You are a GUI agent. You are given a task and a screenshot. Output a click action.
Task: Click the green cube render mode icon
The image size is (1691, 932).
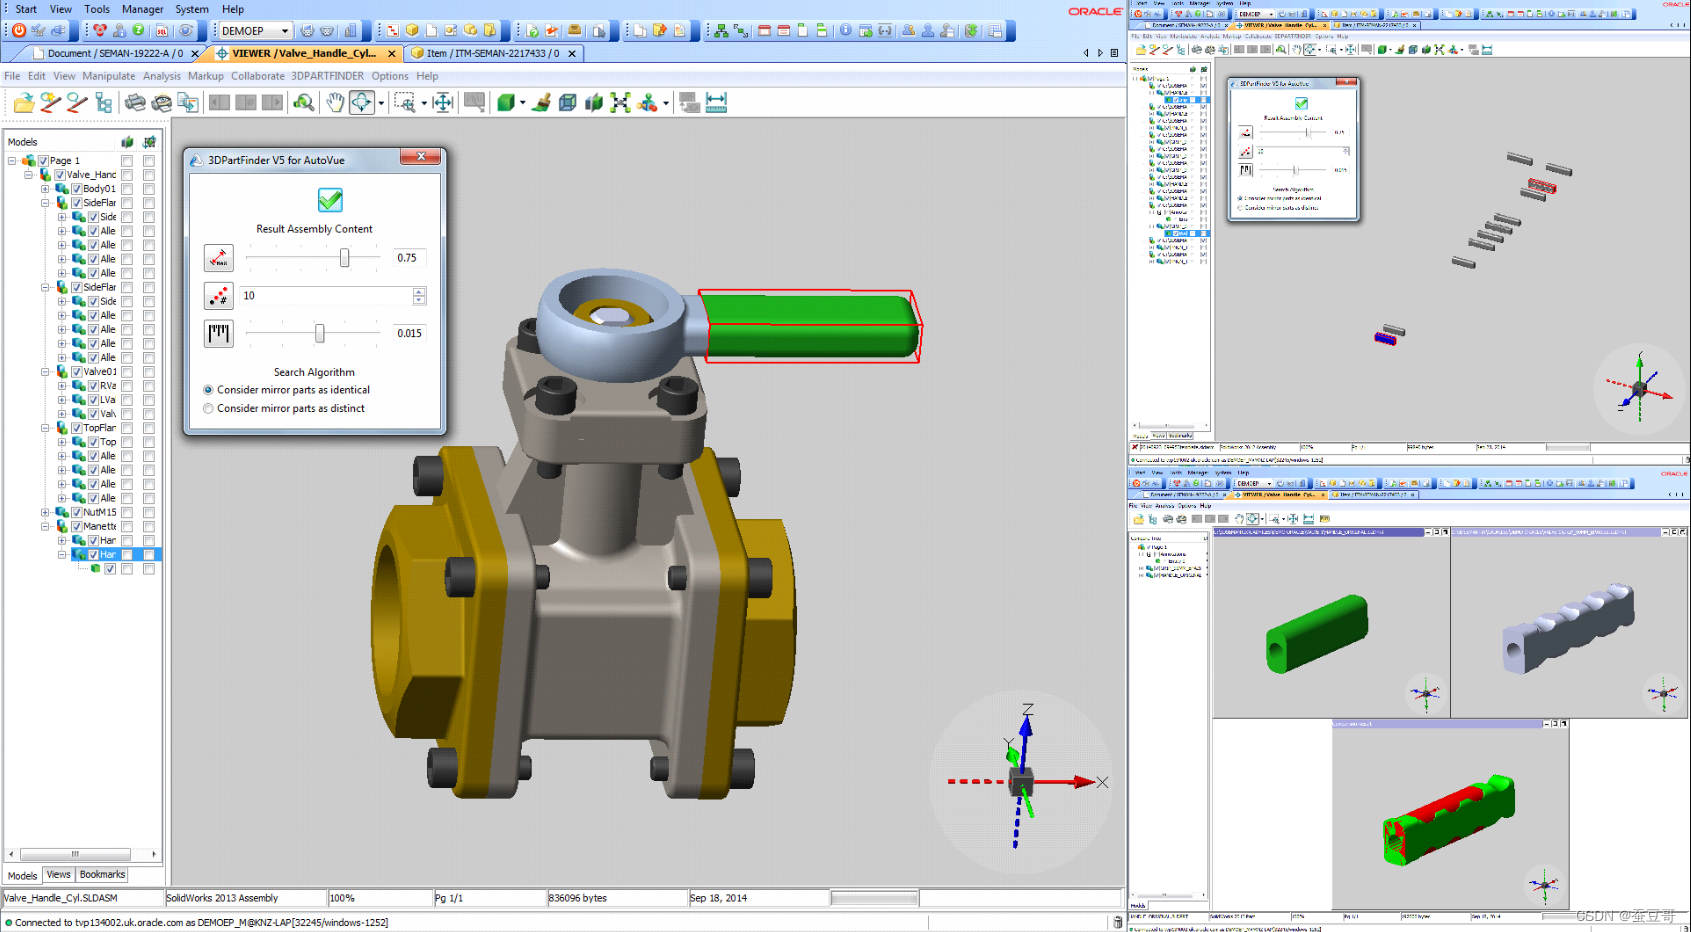pyautogui.click(x=506, y=103)
